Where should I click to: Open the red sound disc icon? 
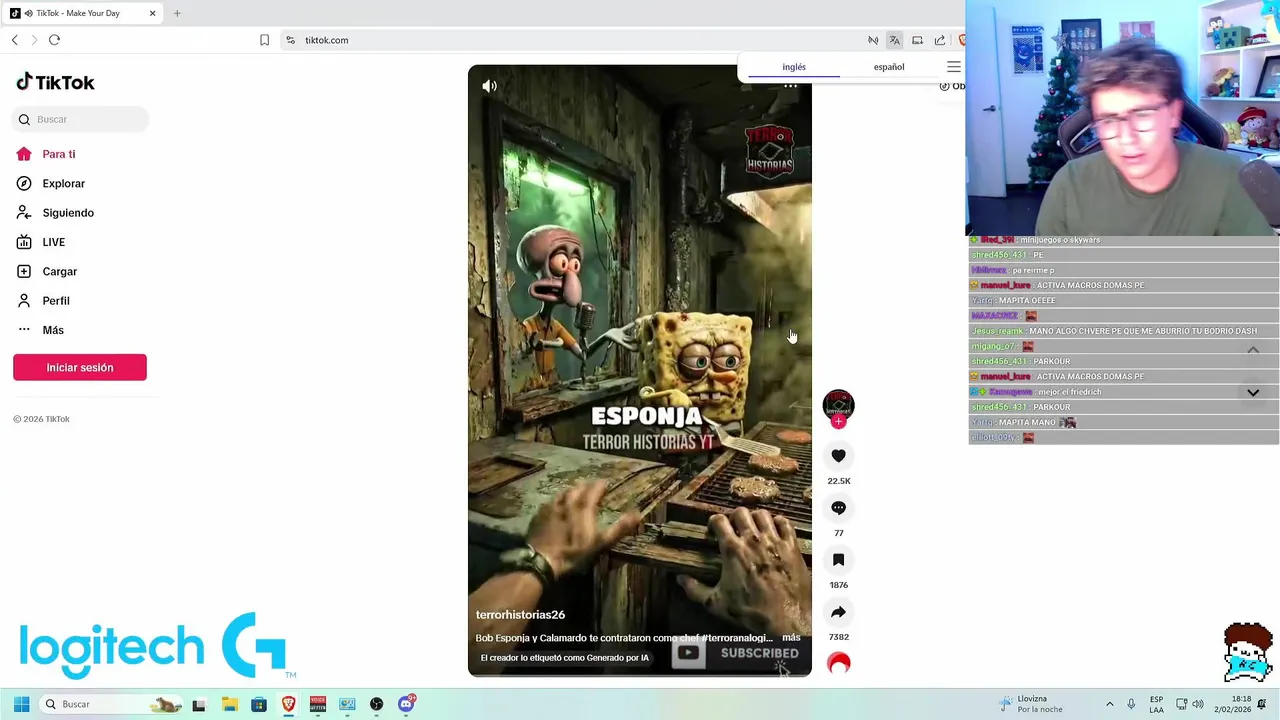[x=838, y=663]
